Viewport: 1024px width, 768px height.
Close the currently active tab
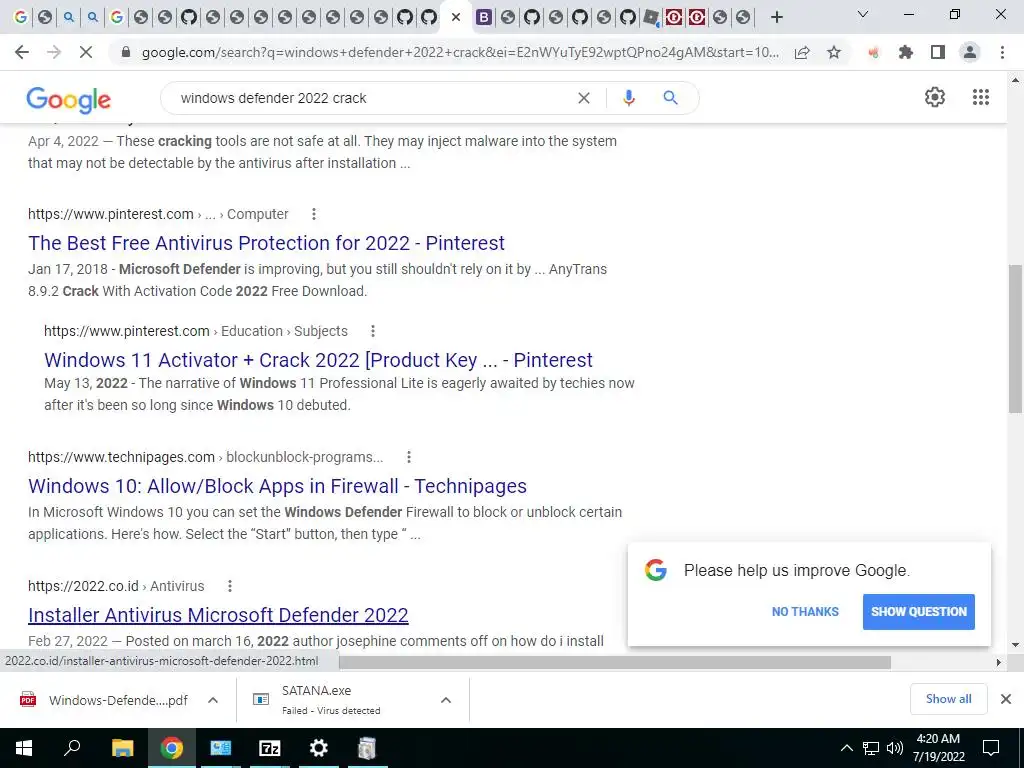point(456,17)
